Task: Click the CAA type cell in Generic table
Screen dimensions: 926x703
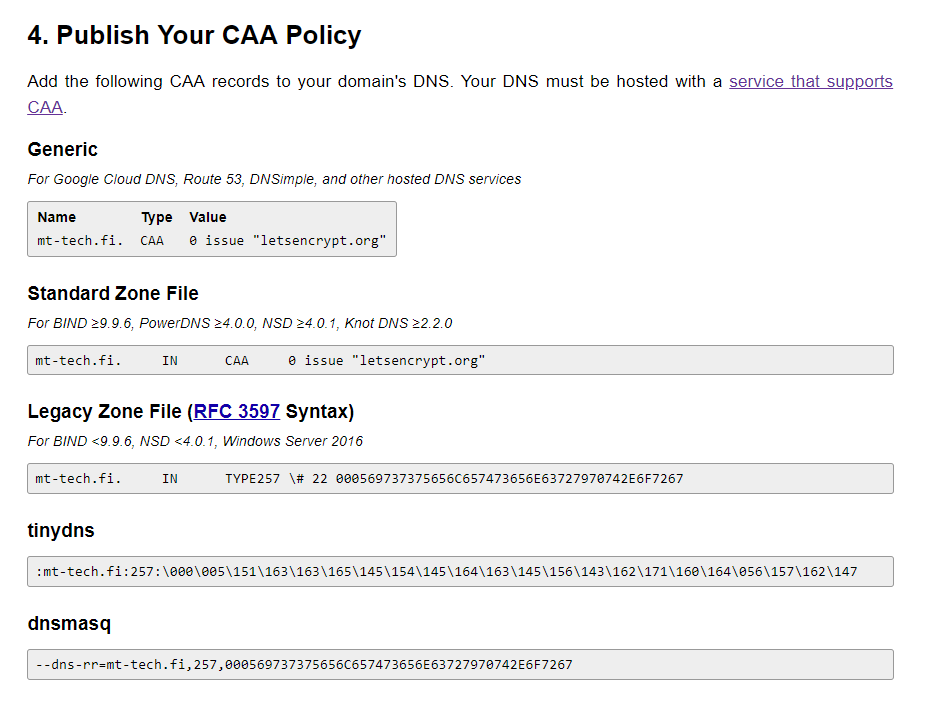Action: (152, 241)
